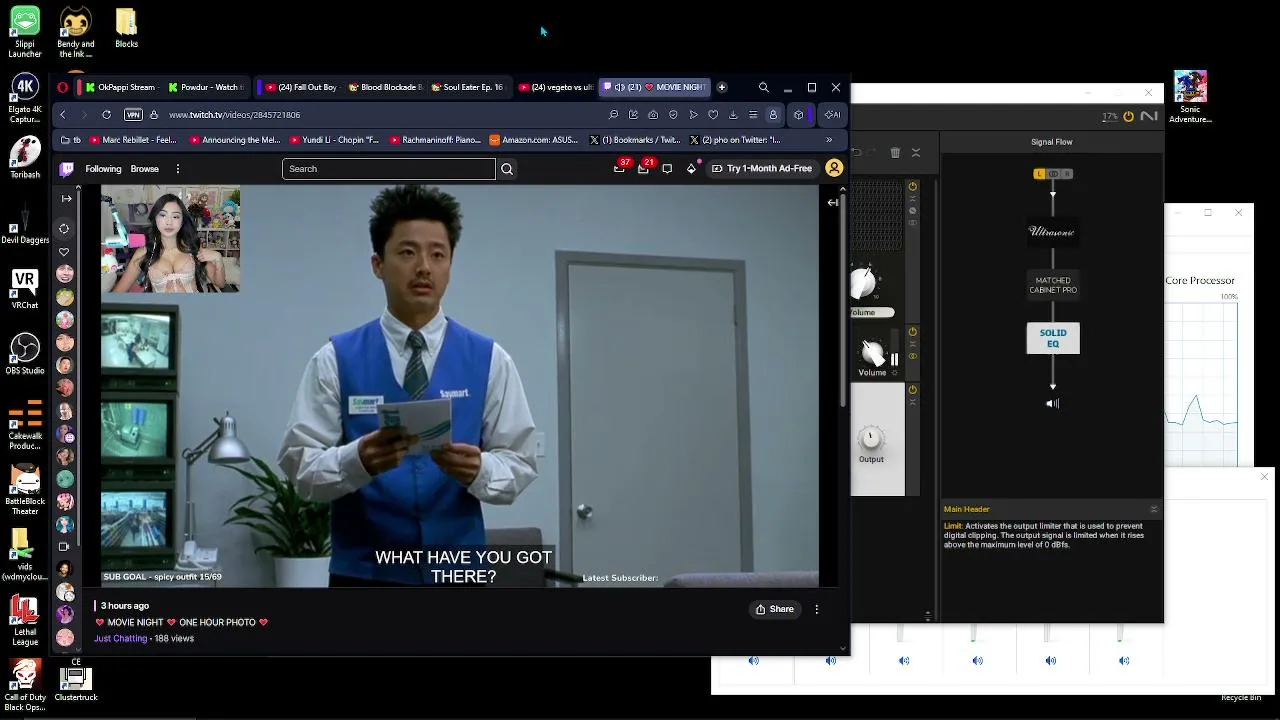Go back one page in the browser
1280x720 pixels.
click(x=63, y=115)
